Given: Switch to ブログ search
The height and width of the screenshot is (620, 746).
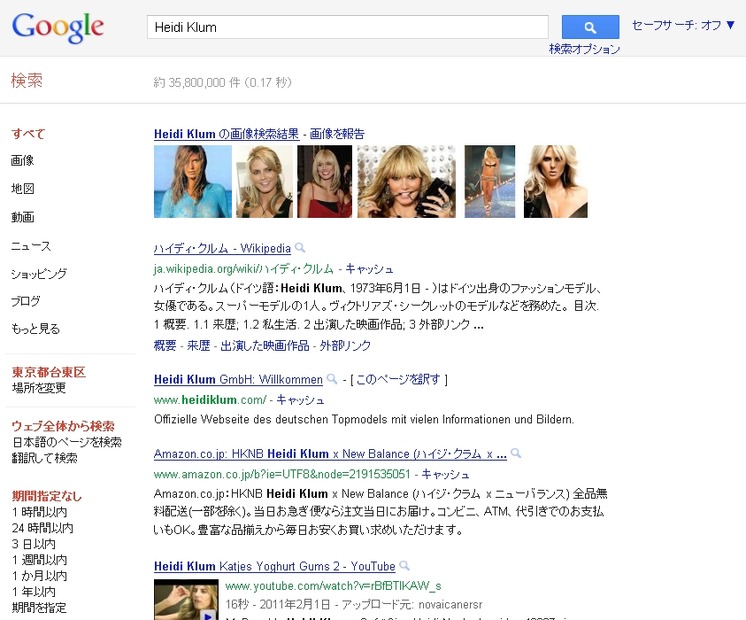Looking at the screenshot, I should pos(26,301).
